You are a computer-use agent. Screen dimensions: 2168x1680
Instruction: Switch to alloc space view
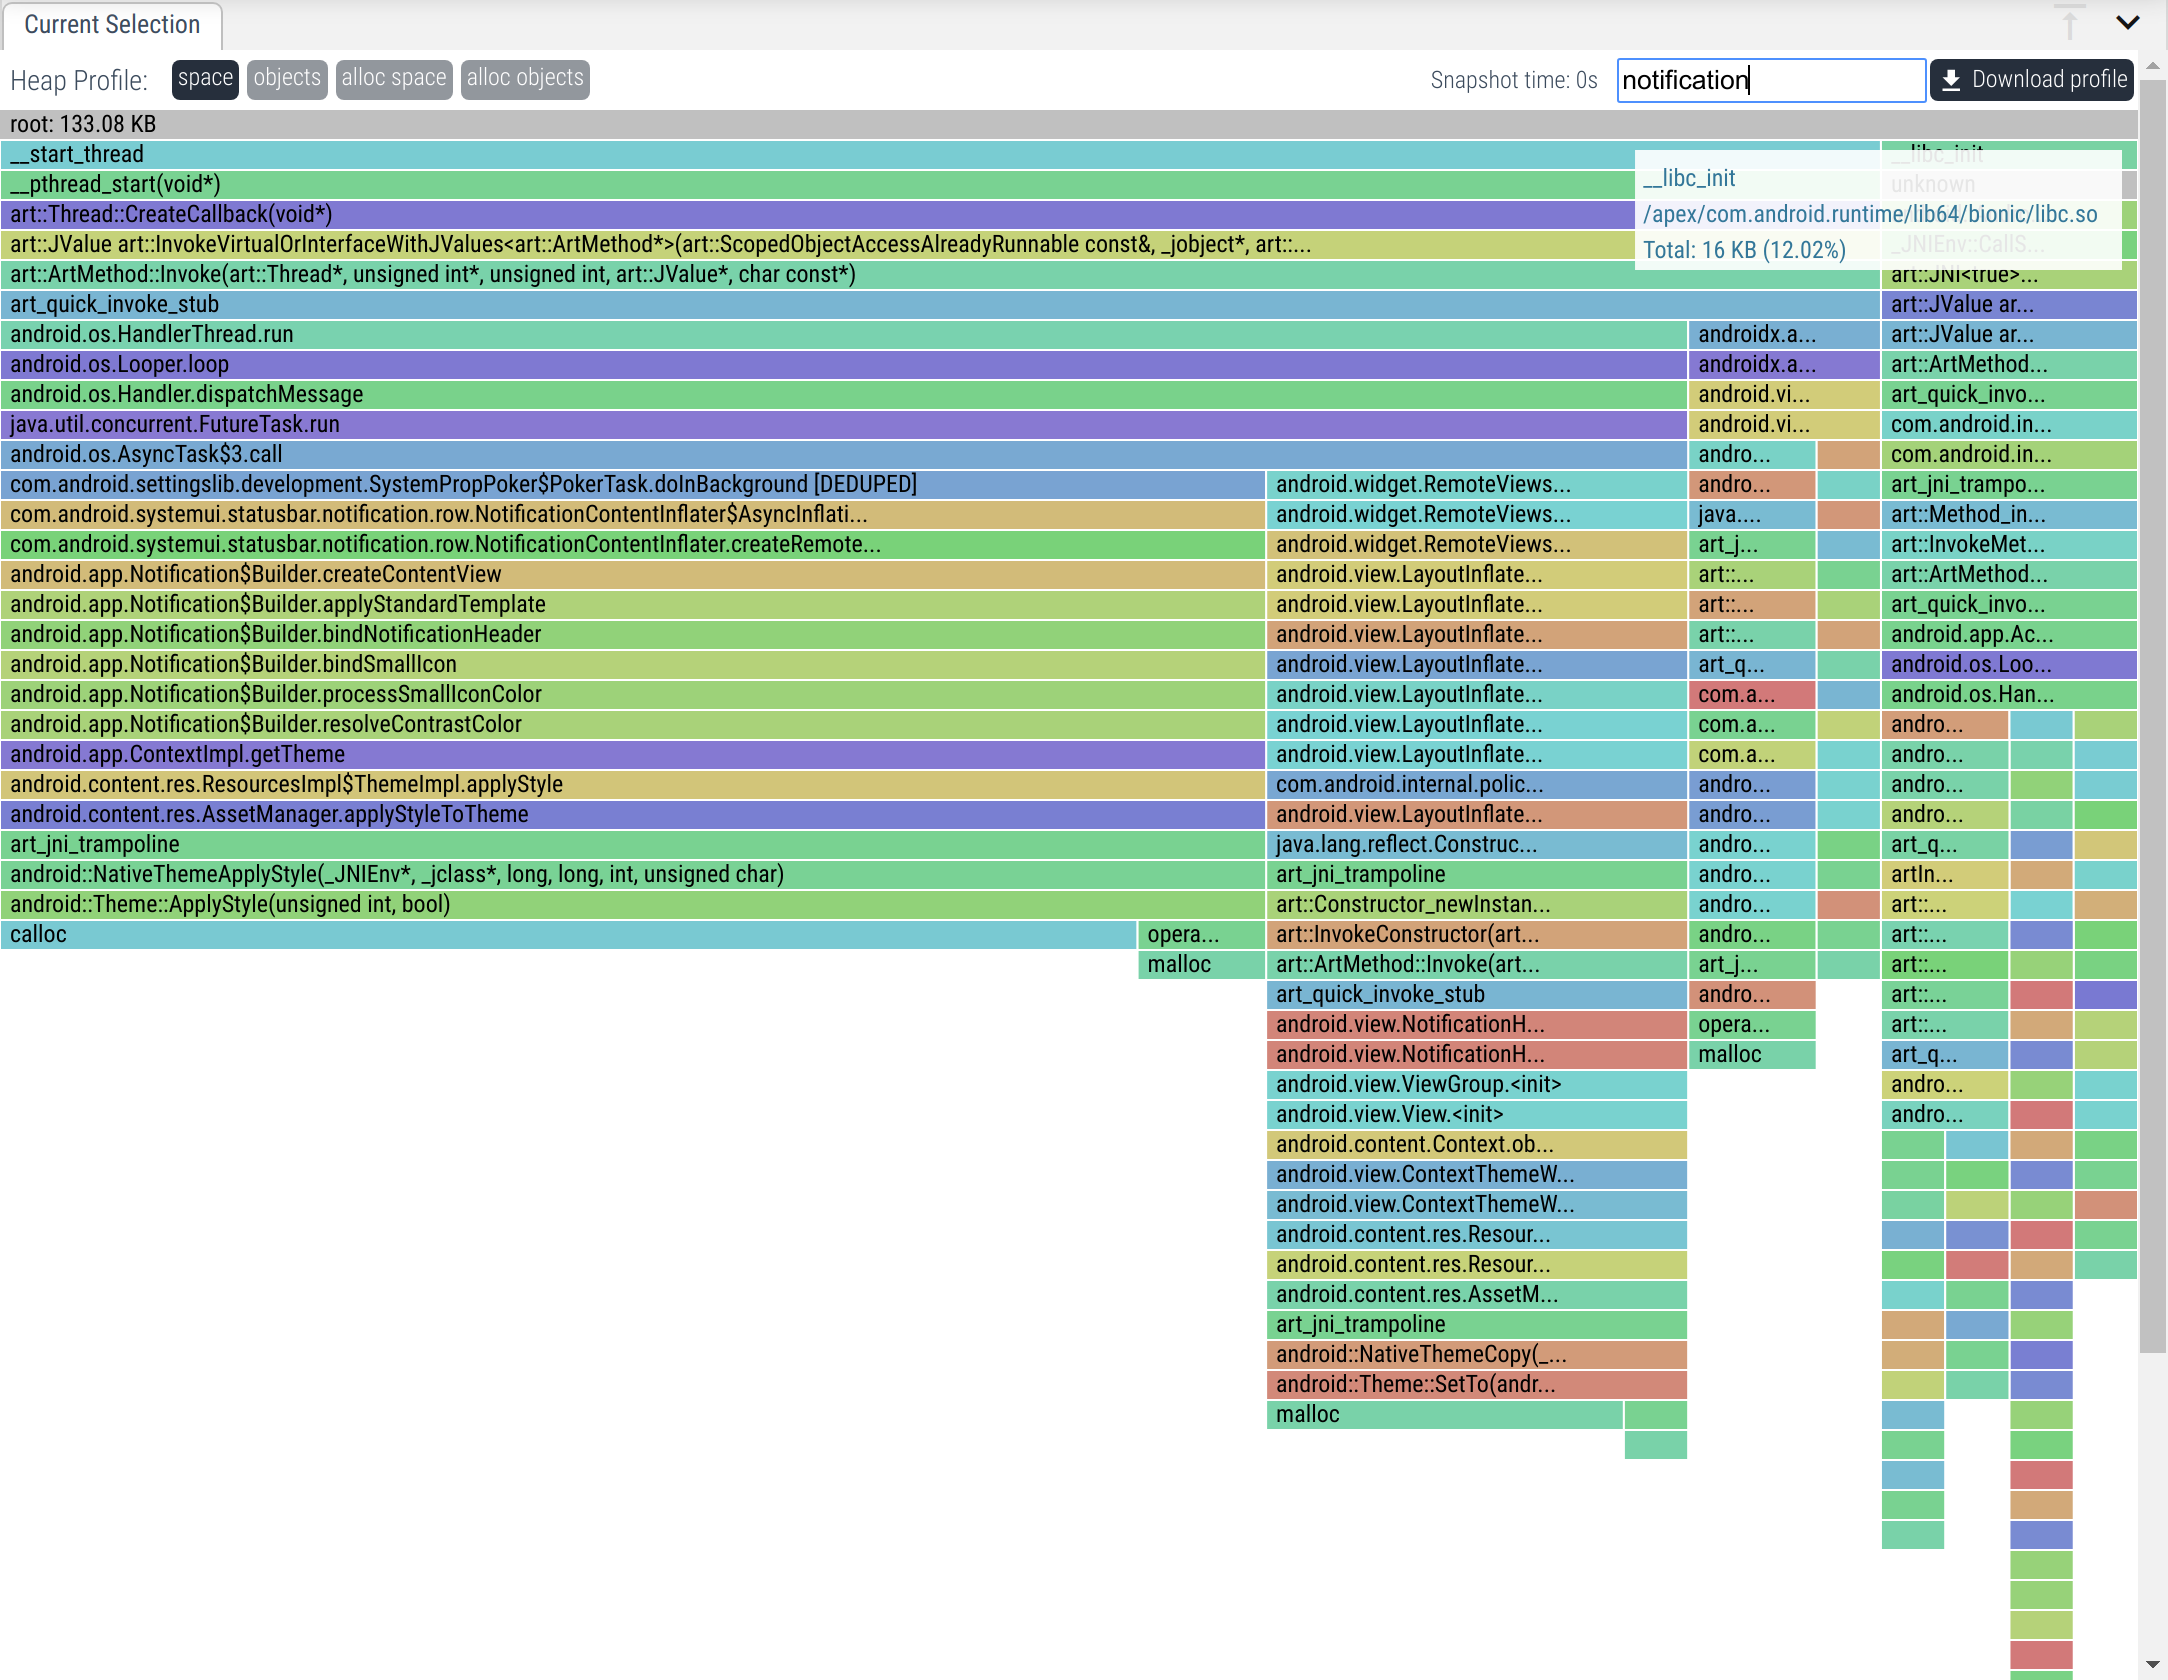click(394, 79)
